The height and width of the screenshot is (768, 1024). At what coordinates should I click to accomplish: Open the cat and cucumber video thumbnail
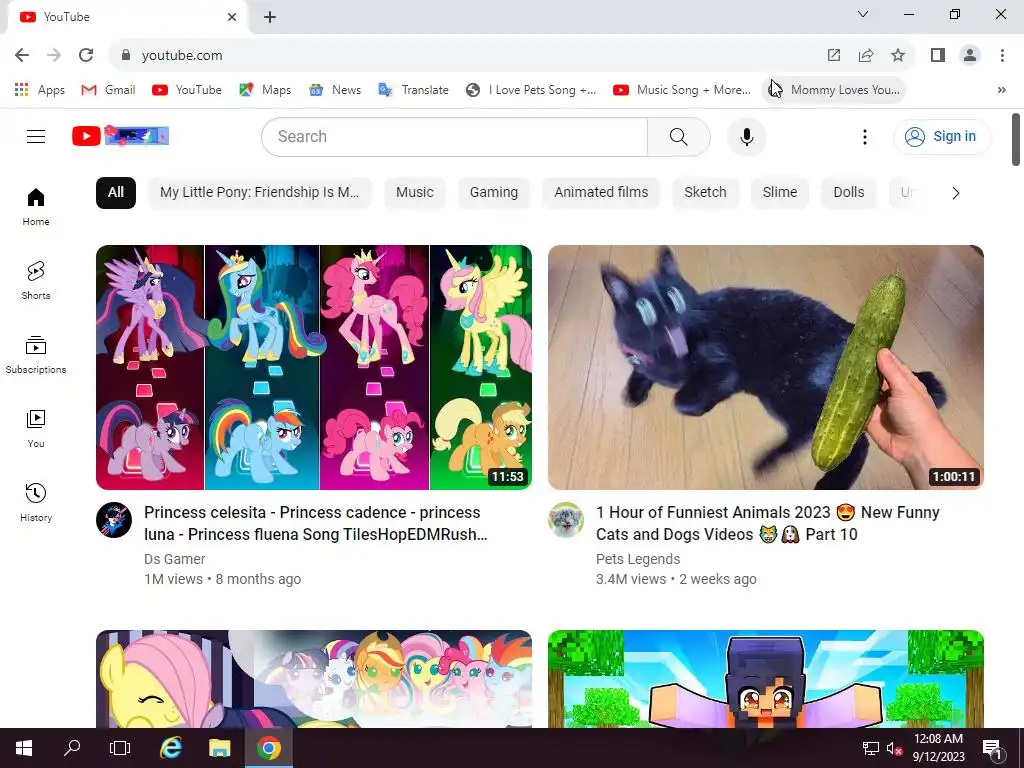pos(765,367)
